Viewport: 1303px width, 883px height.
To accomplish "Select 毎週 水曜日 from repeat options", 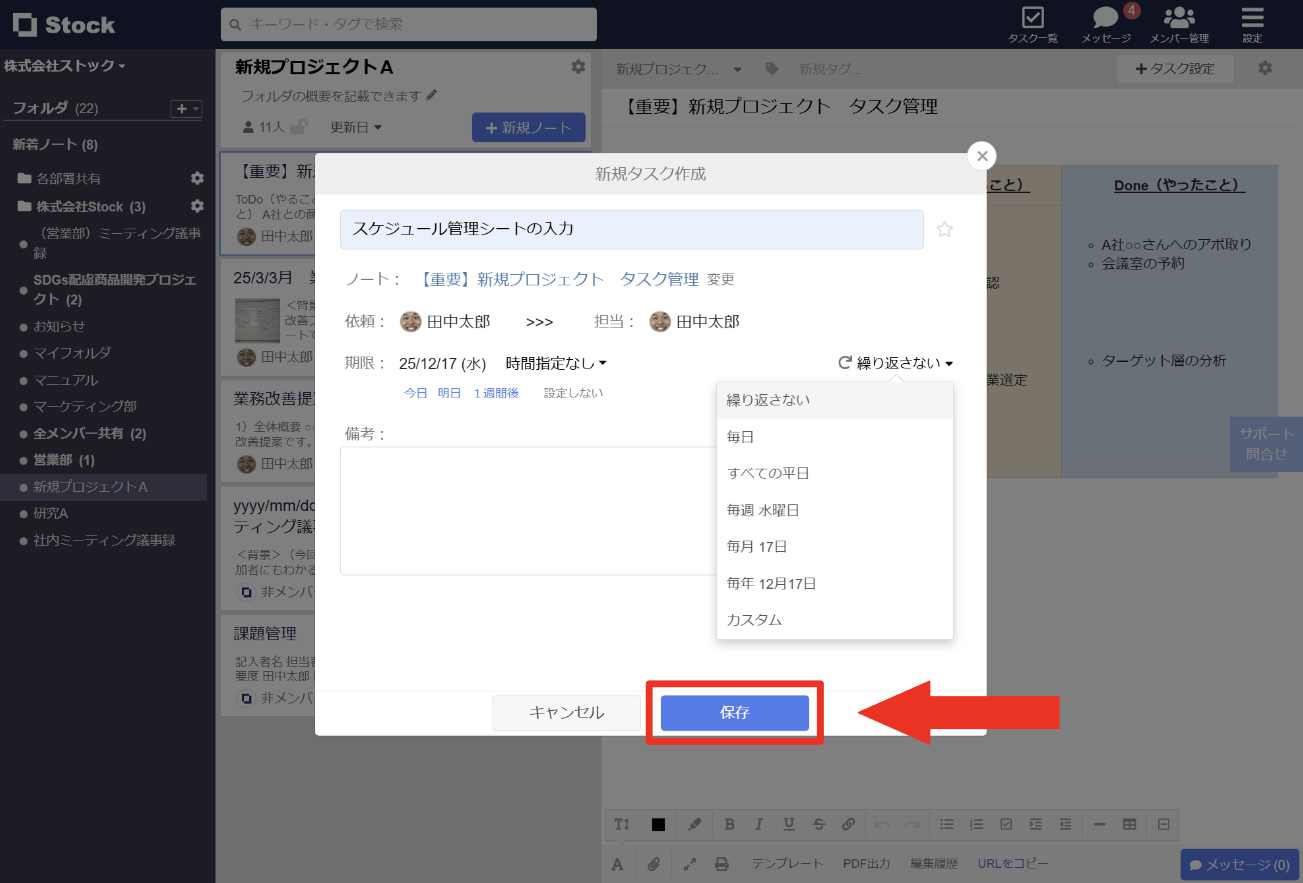I will pyautogui.click(x=764, y=509).
